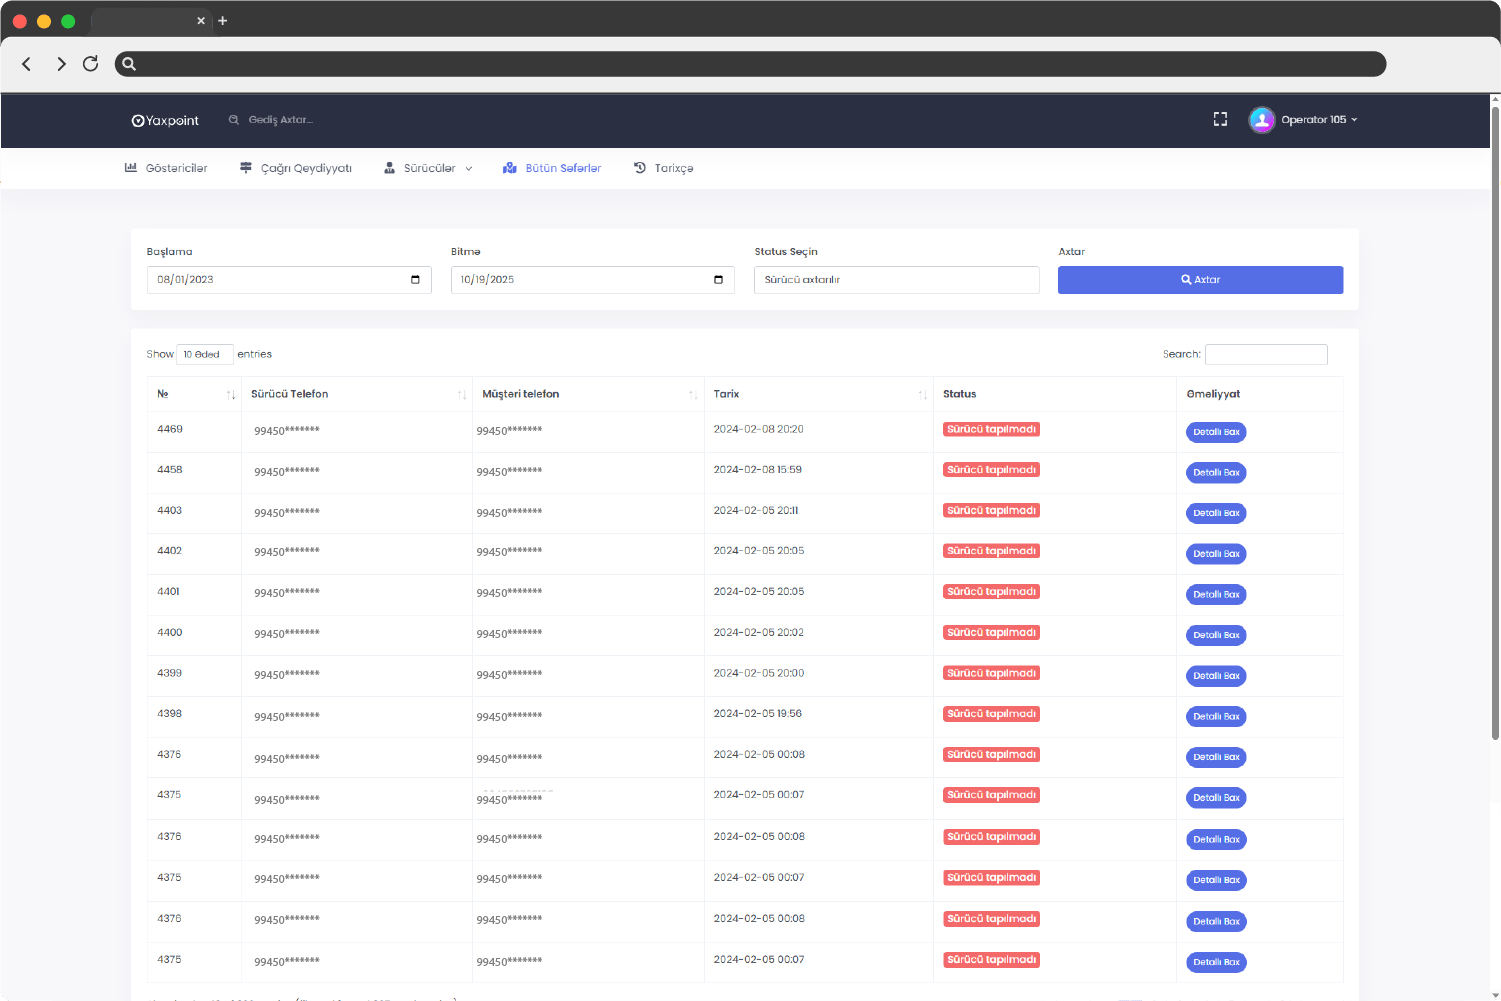The width and height of the screenshot is (1501, 1001).
Task: Click the Gediş Axtar search icon
Action: pyautogui.click(x=234, y=119)
